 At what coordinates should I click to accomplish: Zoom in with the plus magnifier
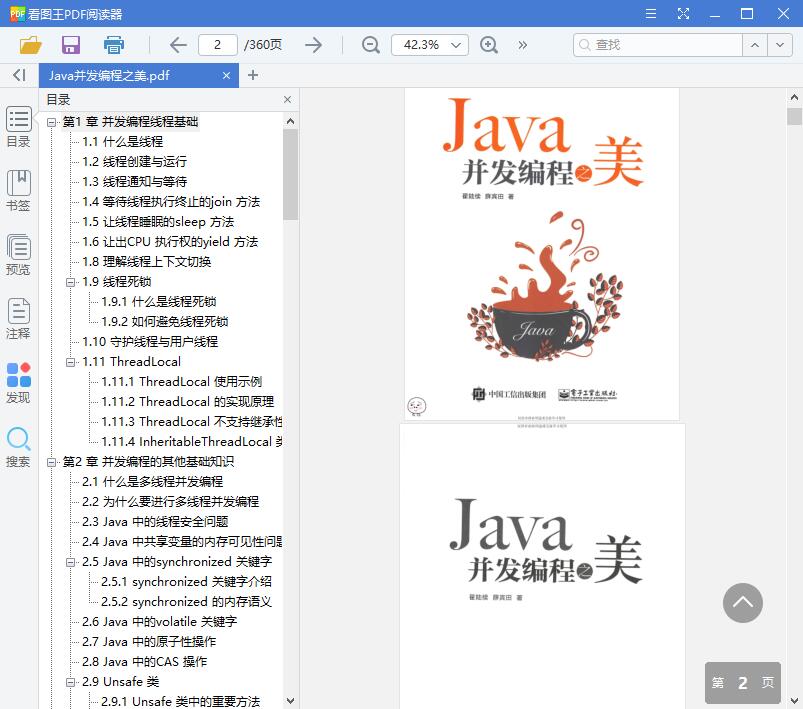click(489, 45)
